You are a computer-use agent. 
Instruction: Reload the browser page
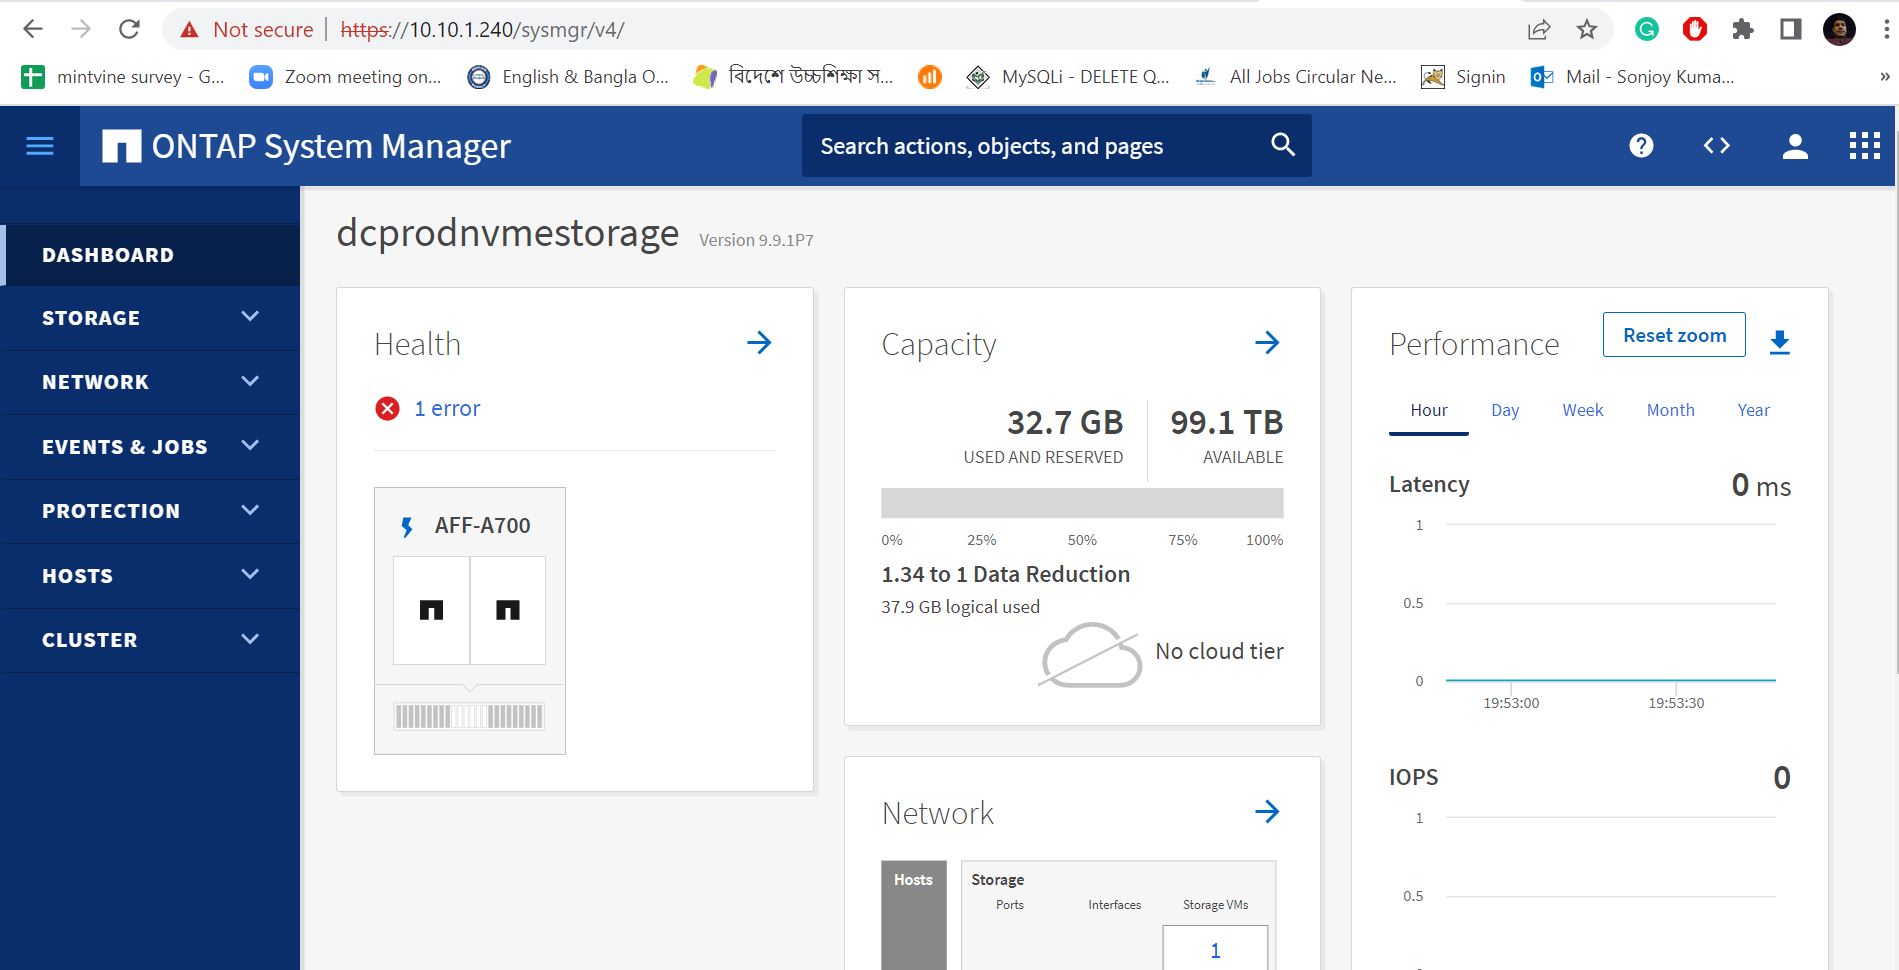coord(129,29)
